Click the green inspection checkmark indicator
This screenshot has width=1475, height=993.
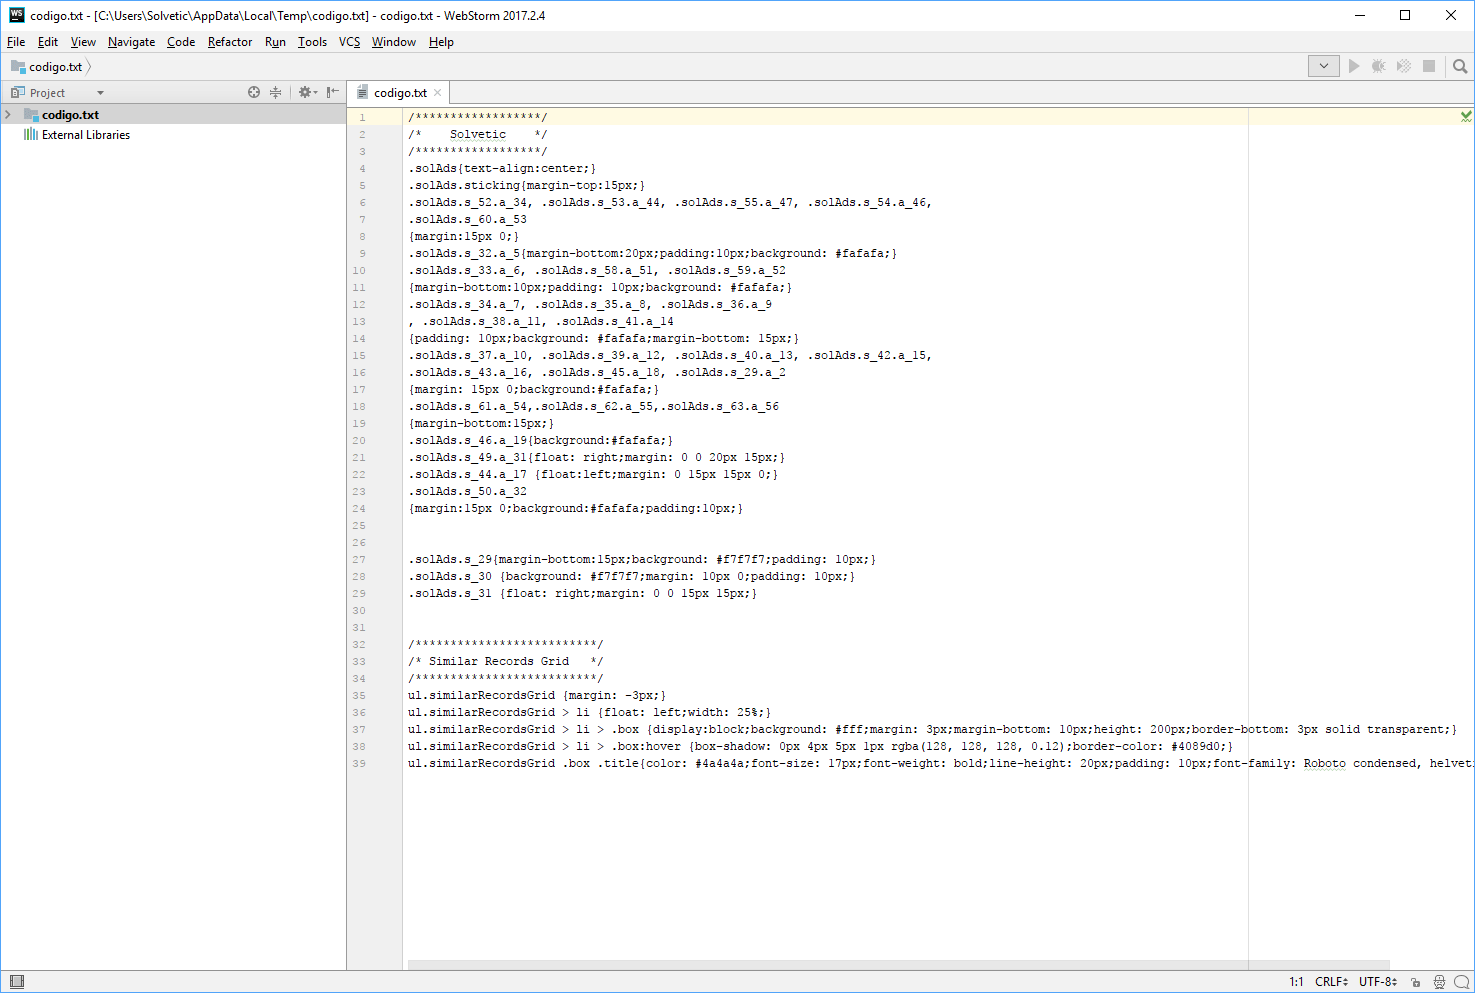(1466, 117)
